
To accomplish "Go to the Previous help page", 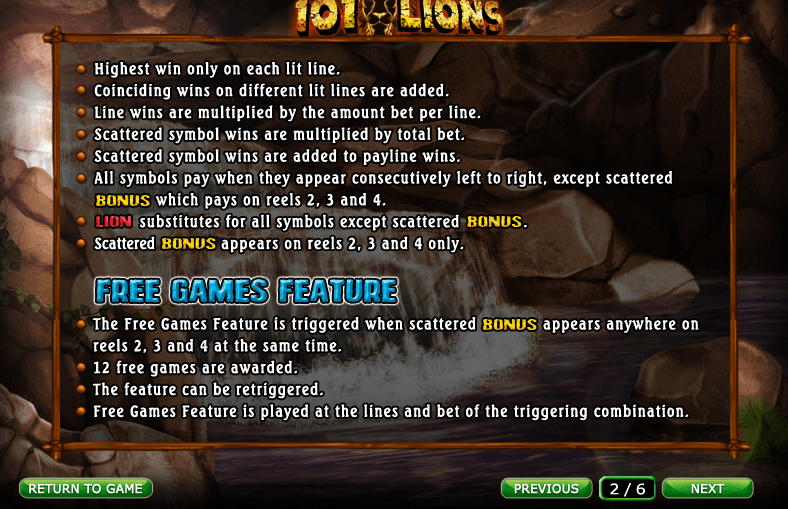I will (546, 488).
